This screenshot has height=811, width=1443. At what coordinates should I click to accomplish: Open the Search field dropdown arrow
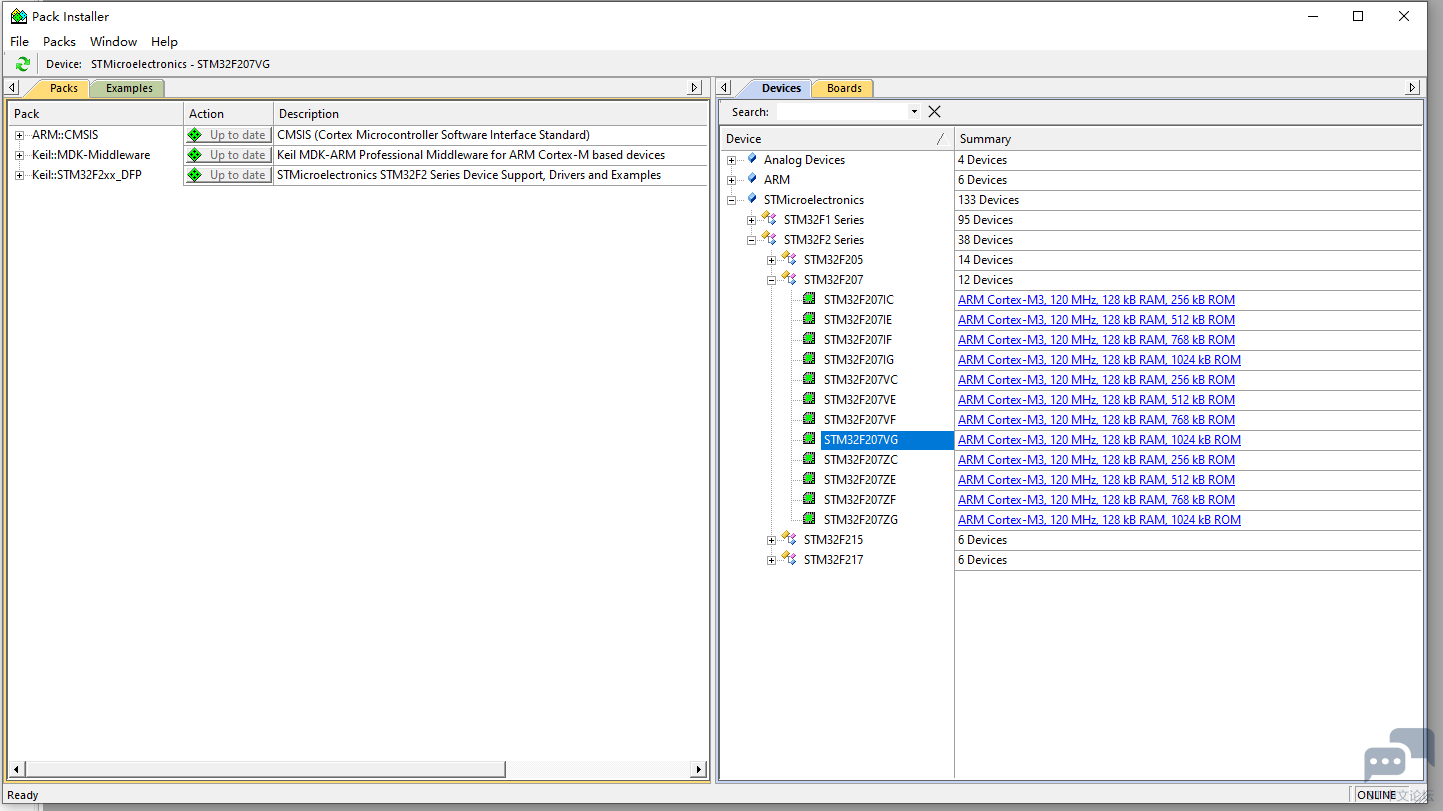(x=914, y=112)
